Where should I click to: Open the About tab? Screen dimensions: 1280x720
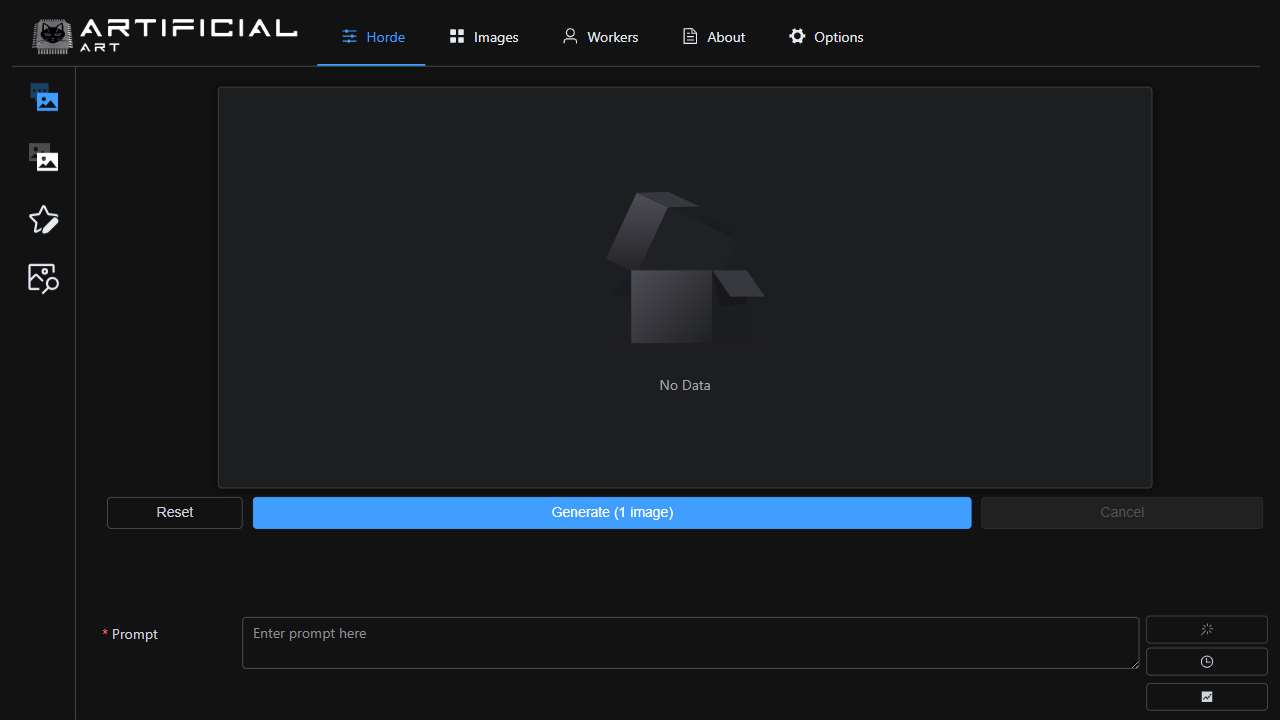click(x=714, y=37)
